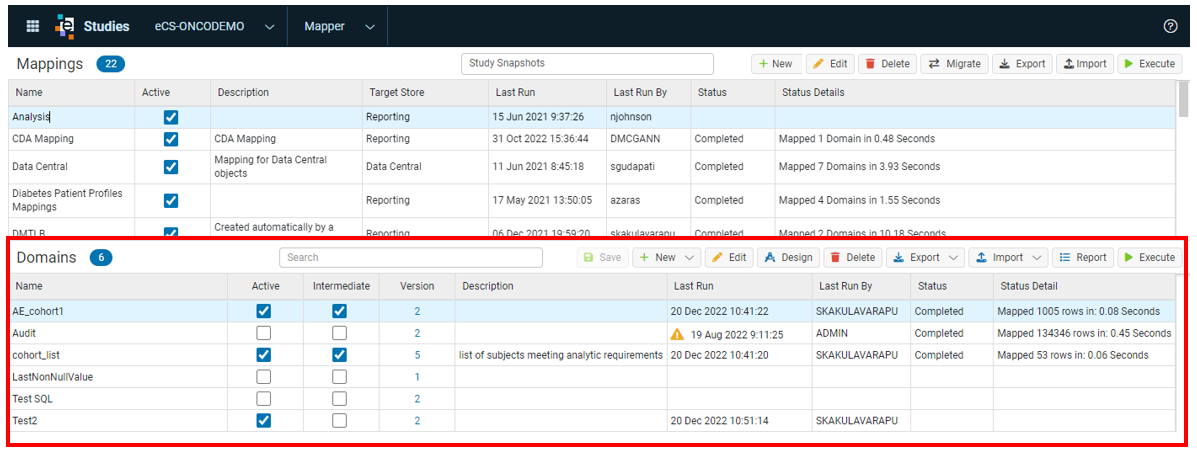Toggle Active checkbox for CDA Mapping

171,139
